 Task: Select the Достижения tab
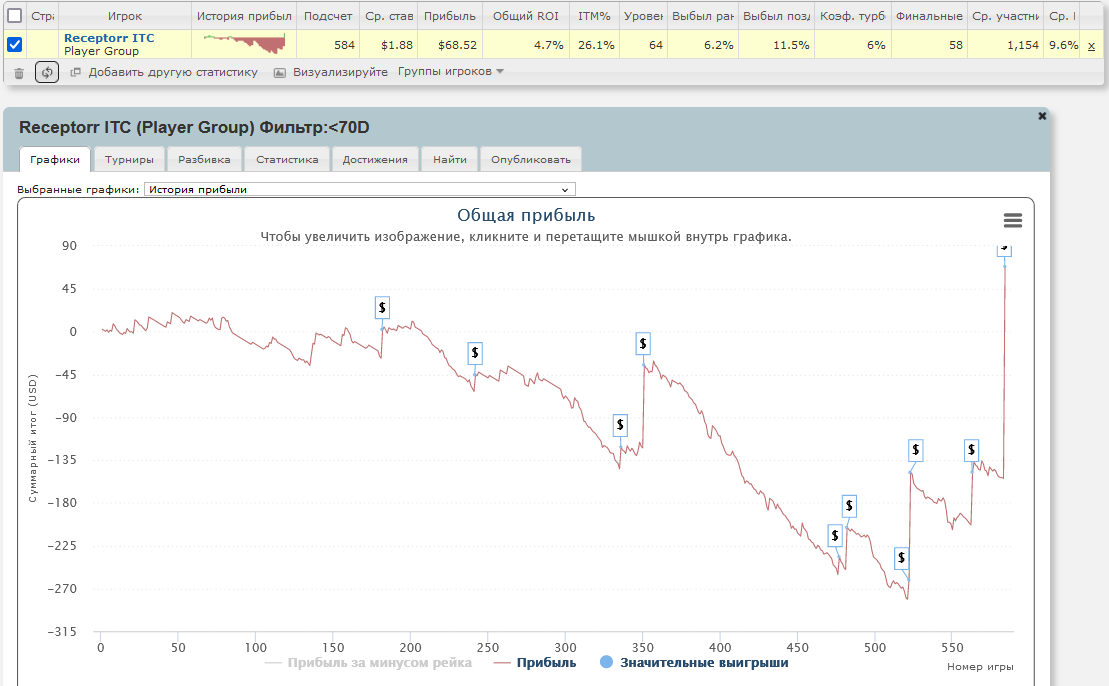pos(376,159)
